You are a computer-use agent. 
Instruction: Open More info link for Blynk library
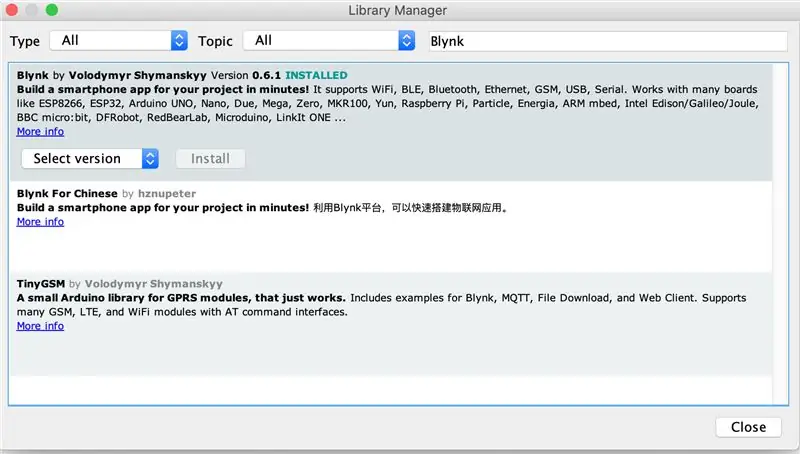[x=40, y=132]
